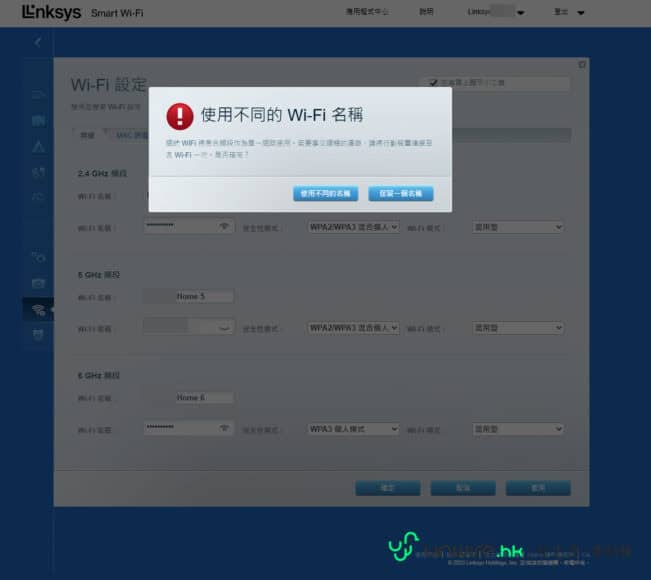The width and height of the screenshot is (651, 580).
Task: Open 應用程式中心 in the top menu
Action: click(367, 13)
